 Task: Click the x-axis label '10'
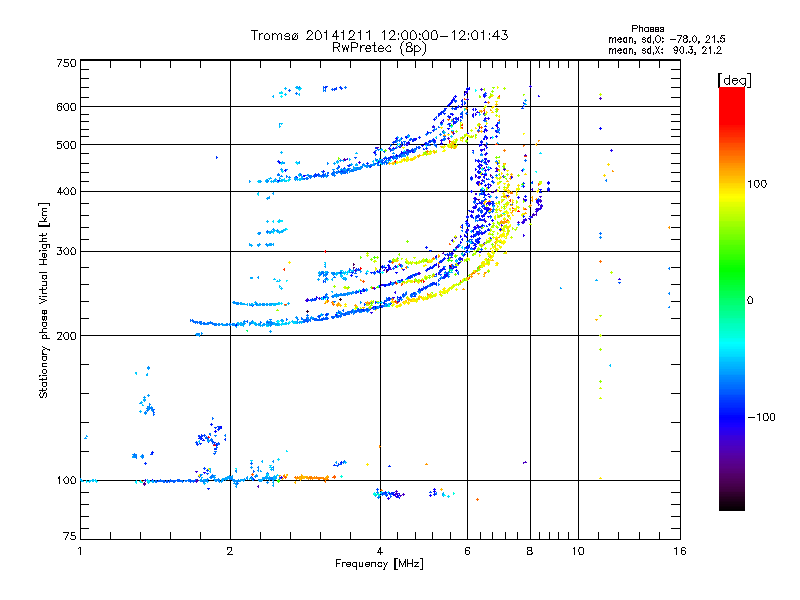[x=578, y=551]
